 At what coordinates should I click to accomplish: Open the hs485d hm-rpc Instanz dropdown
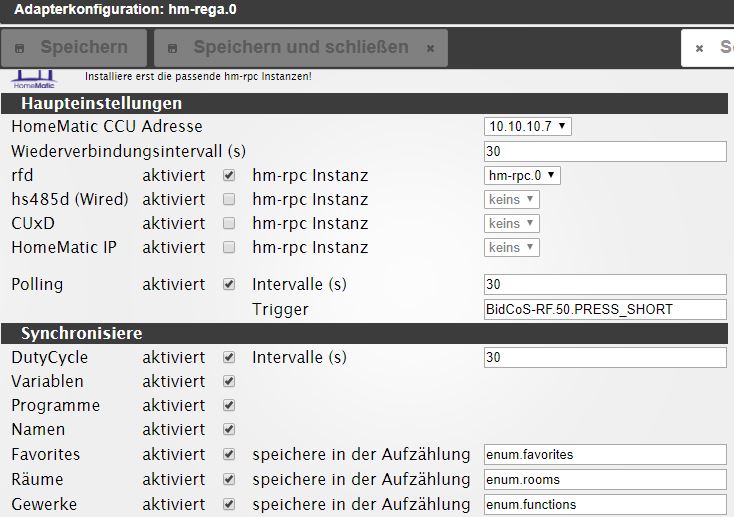[x=512, y=199]
